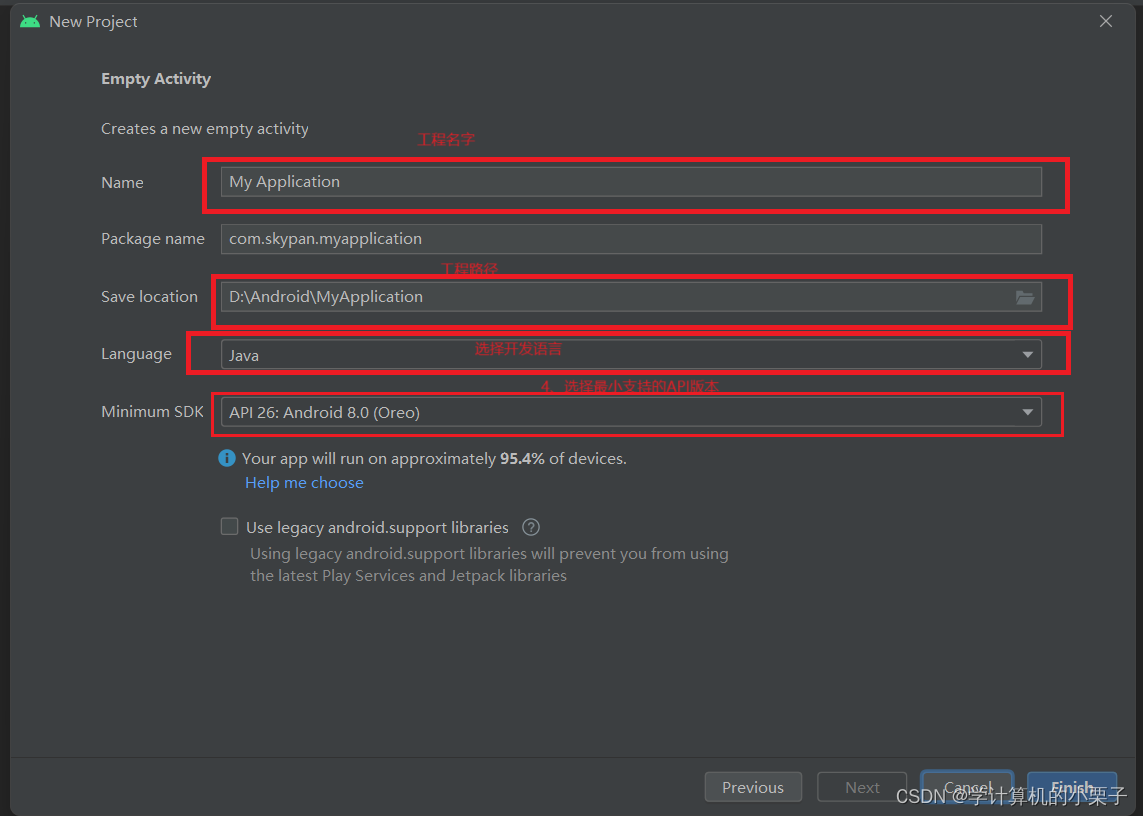
Task: Click the Previous button
Action: coord(753,788)
